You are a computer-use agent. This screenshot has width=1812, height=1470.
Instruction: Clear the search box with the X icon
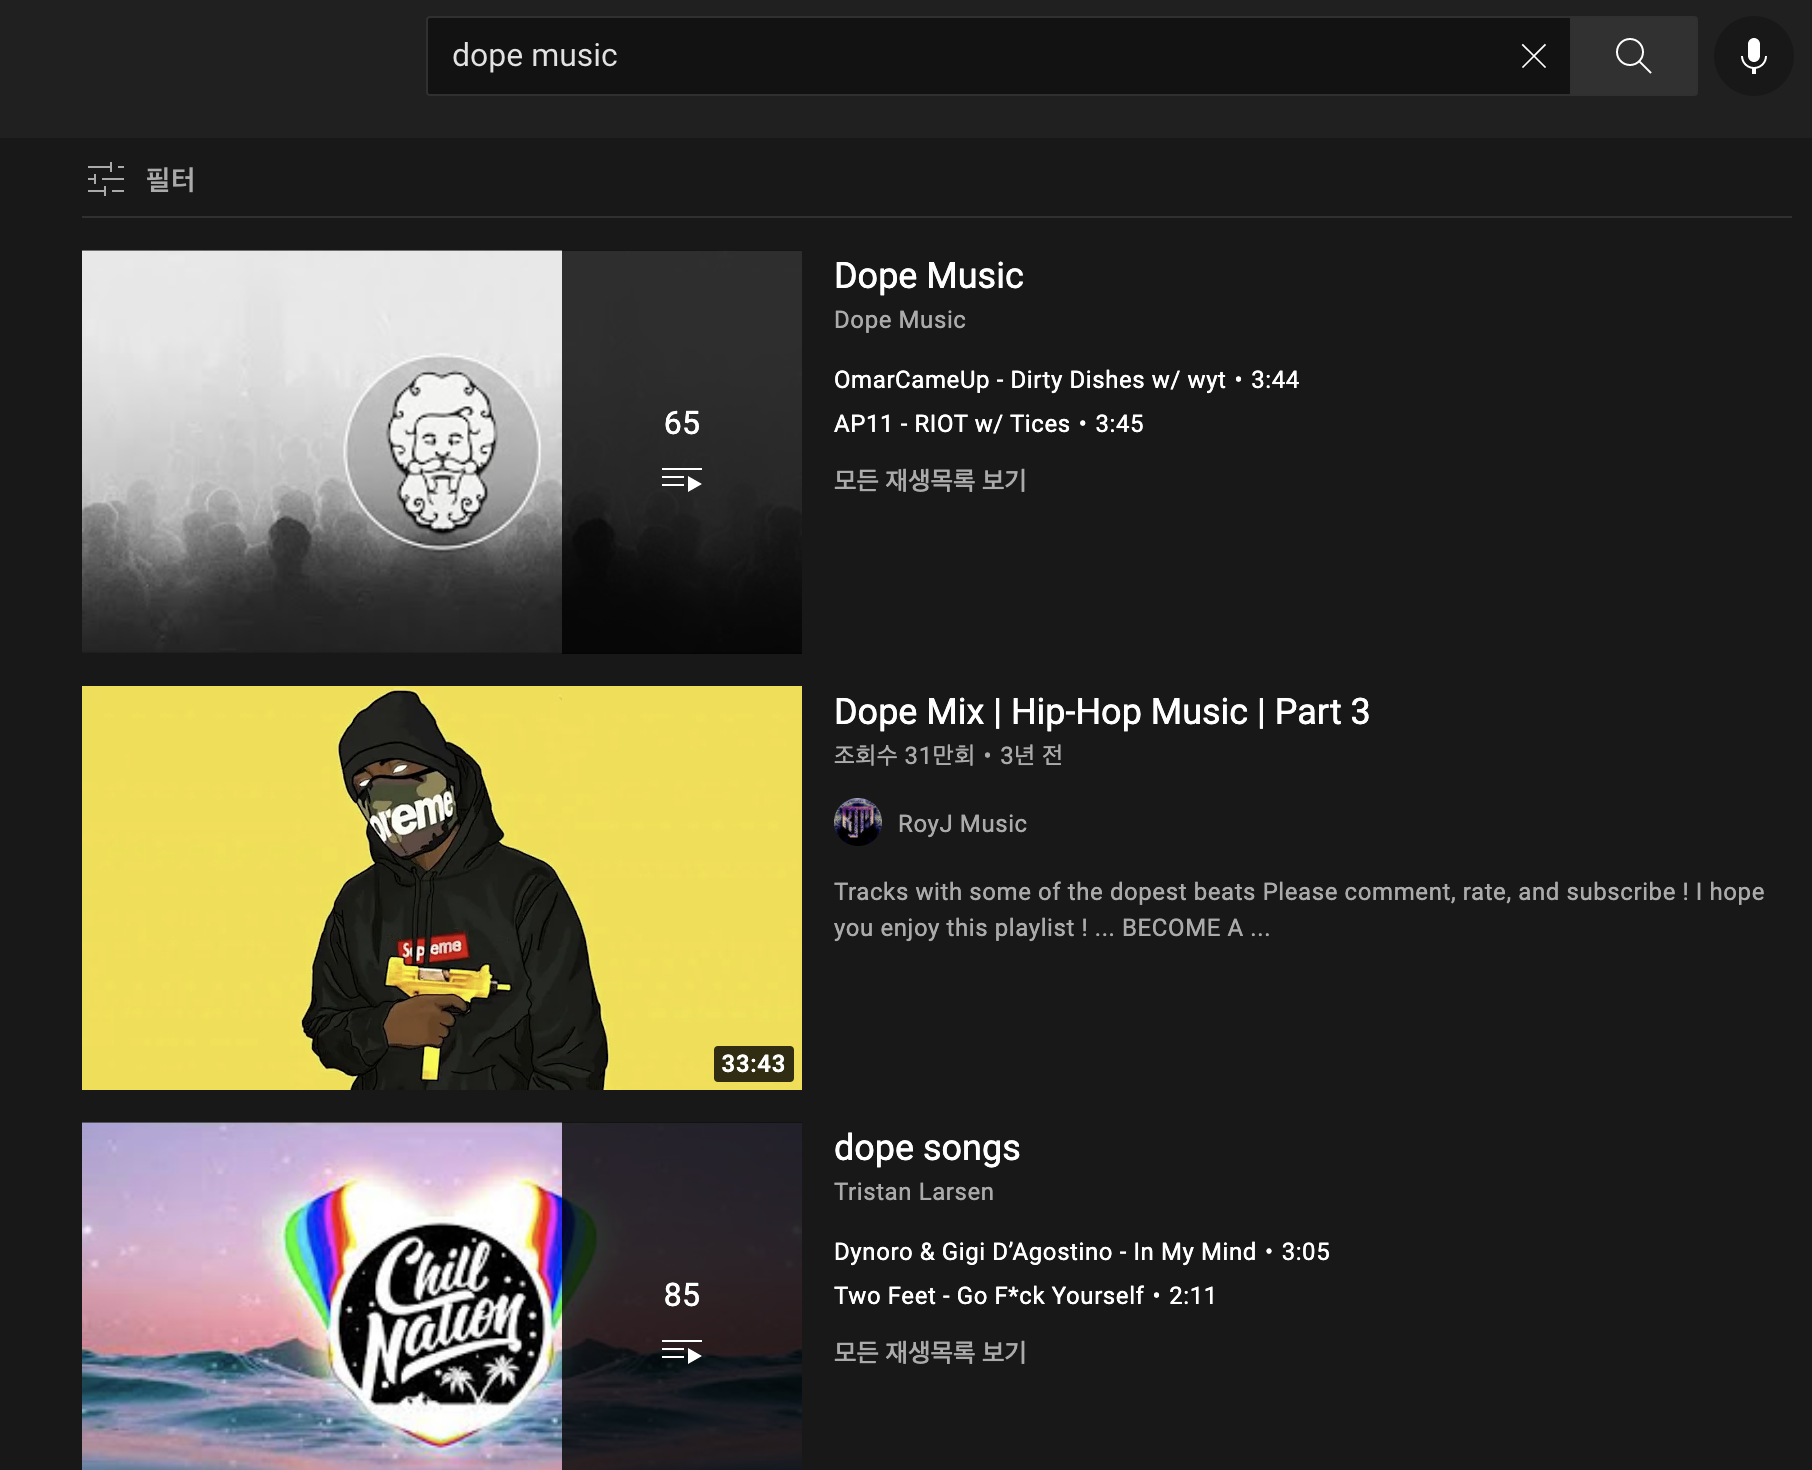(x=1533, y=56)
